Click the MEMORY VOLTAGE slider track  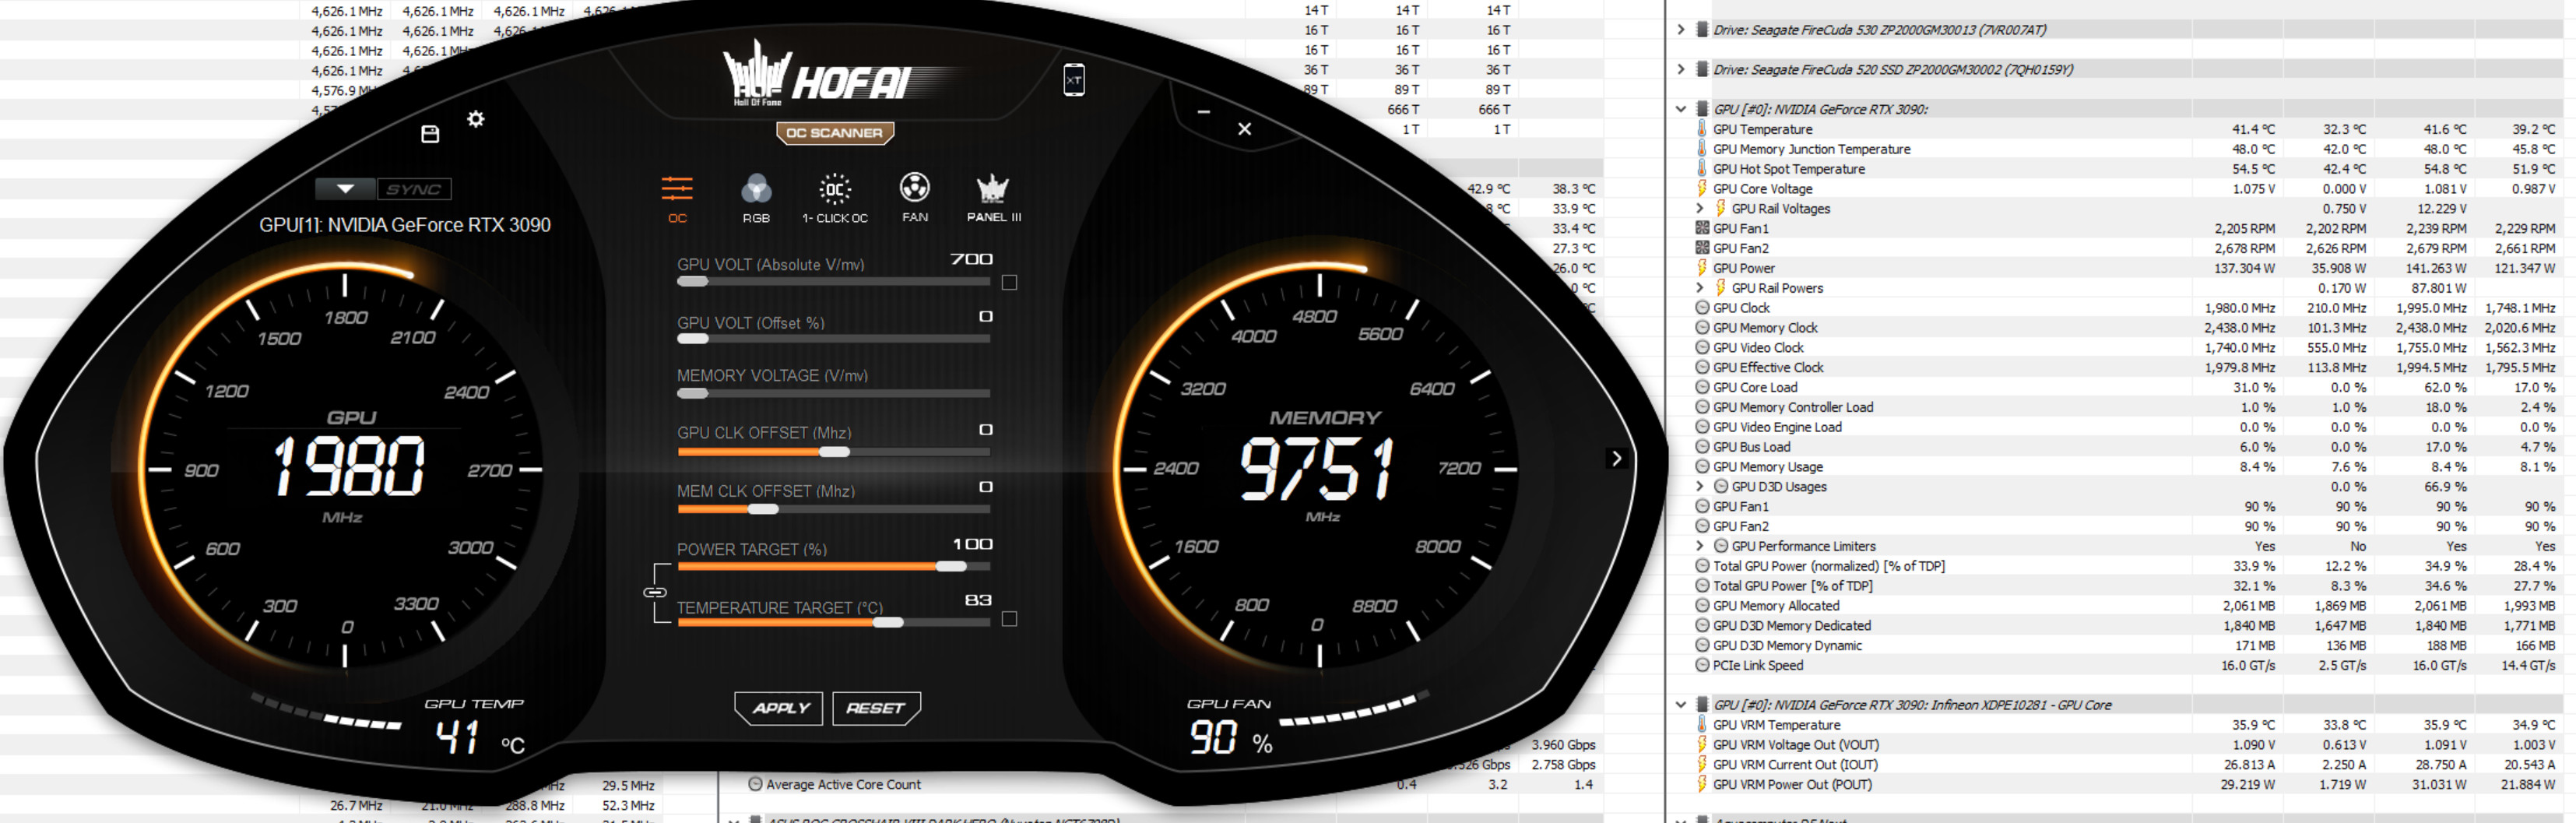click(834, 394)
